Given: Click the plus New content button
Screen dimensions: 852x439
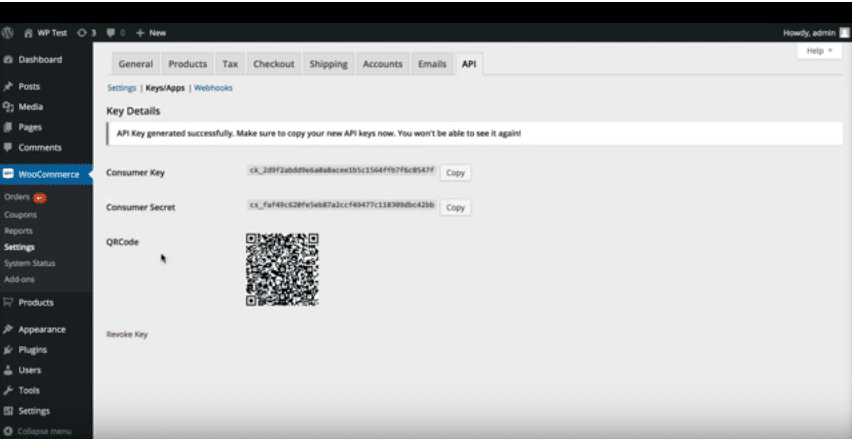Looking at the screenshot, I should pyautogui.click(x=151, y=33).
